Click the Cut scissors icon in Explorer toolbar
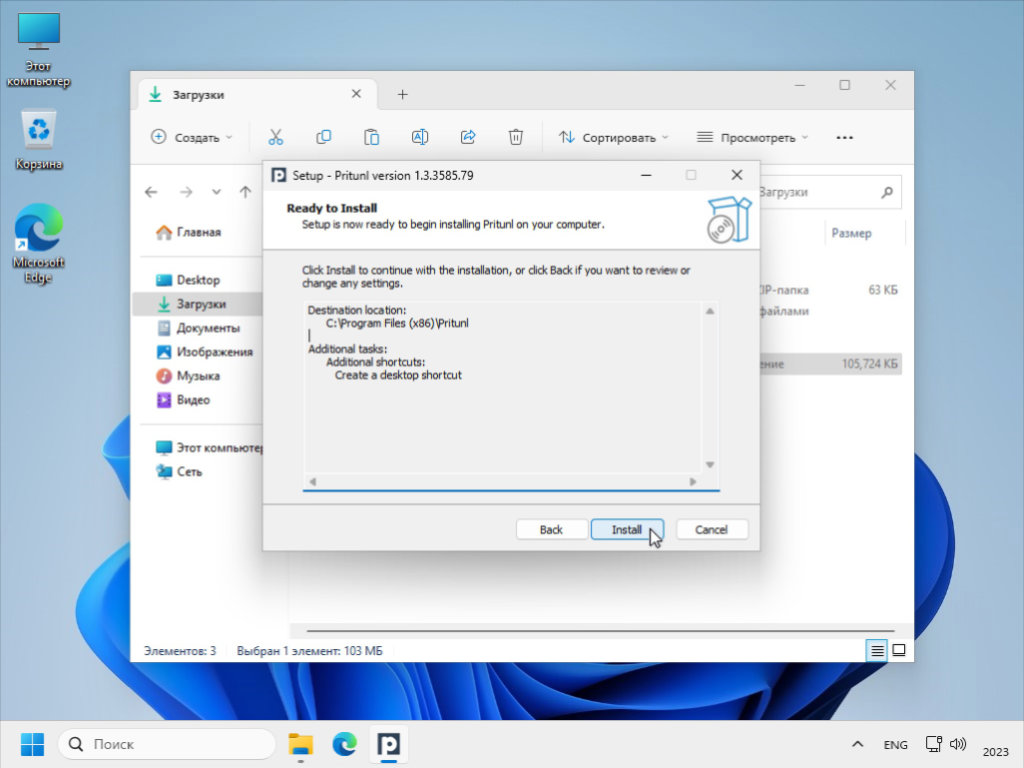Viewport: 1024px width, 768px height. 276,137
